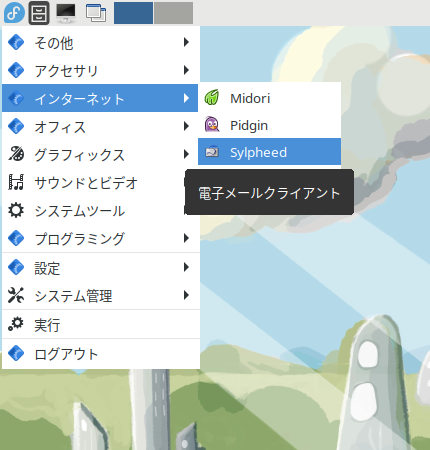Expand the プログラミング submenu arrow
Screen dimensions: 430x450
click(186, 238)
